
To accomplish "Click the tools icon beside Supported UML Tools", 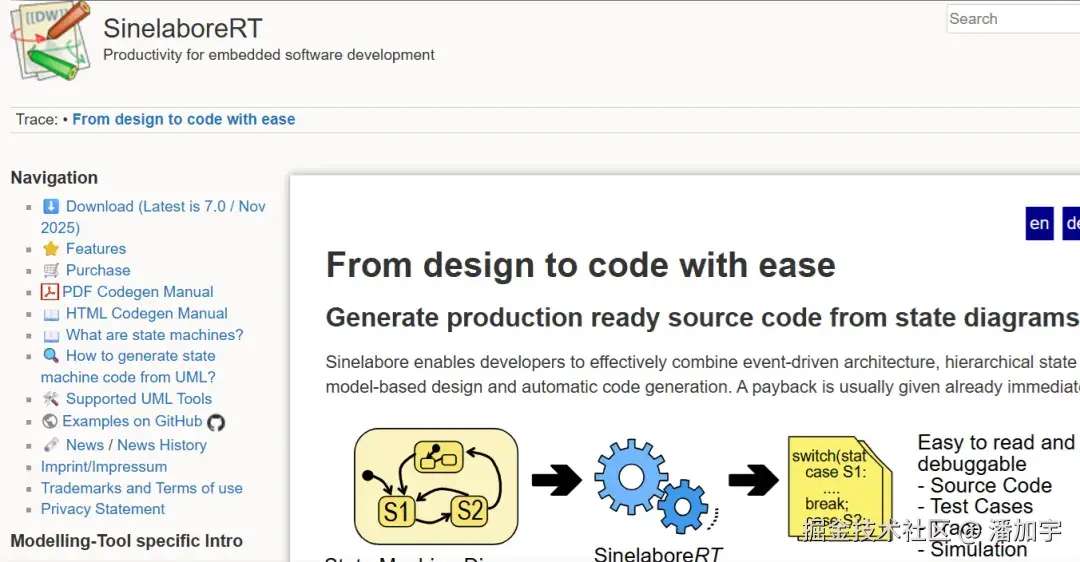I will pyautogui.click(x=50, y=399).
